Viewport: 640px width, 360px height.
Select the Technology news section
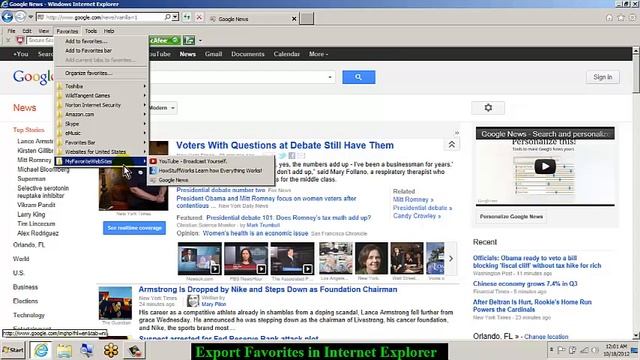click(29, 315)
